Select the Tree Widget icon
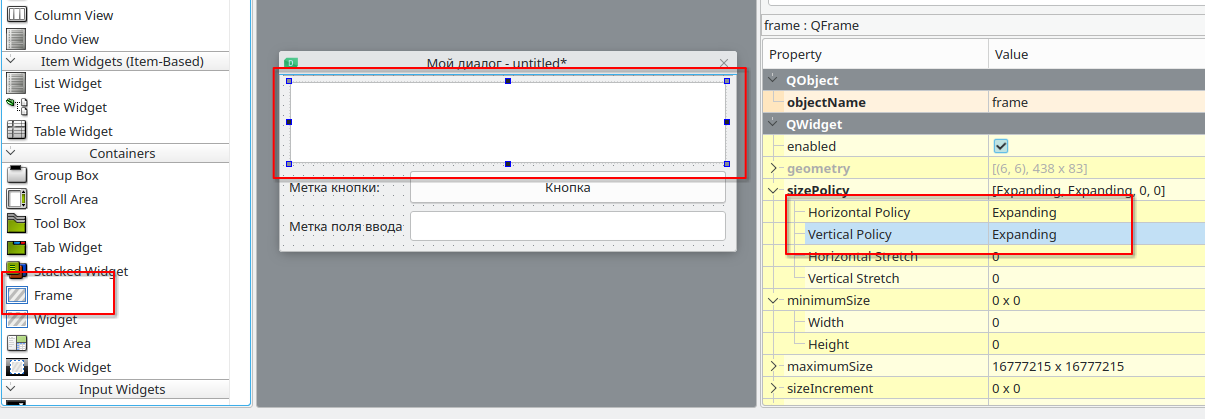Screen dimensions: 1205x419 point(16,107)
